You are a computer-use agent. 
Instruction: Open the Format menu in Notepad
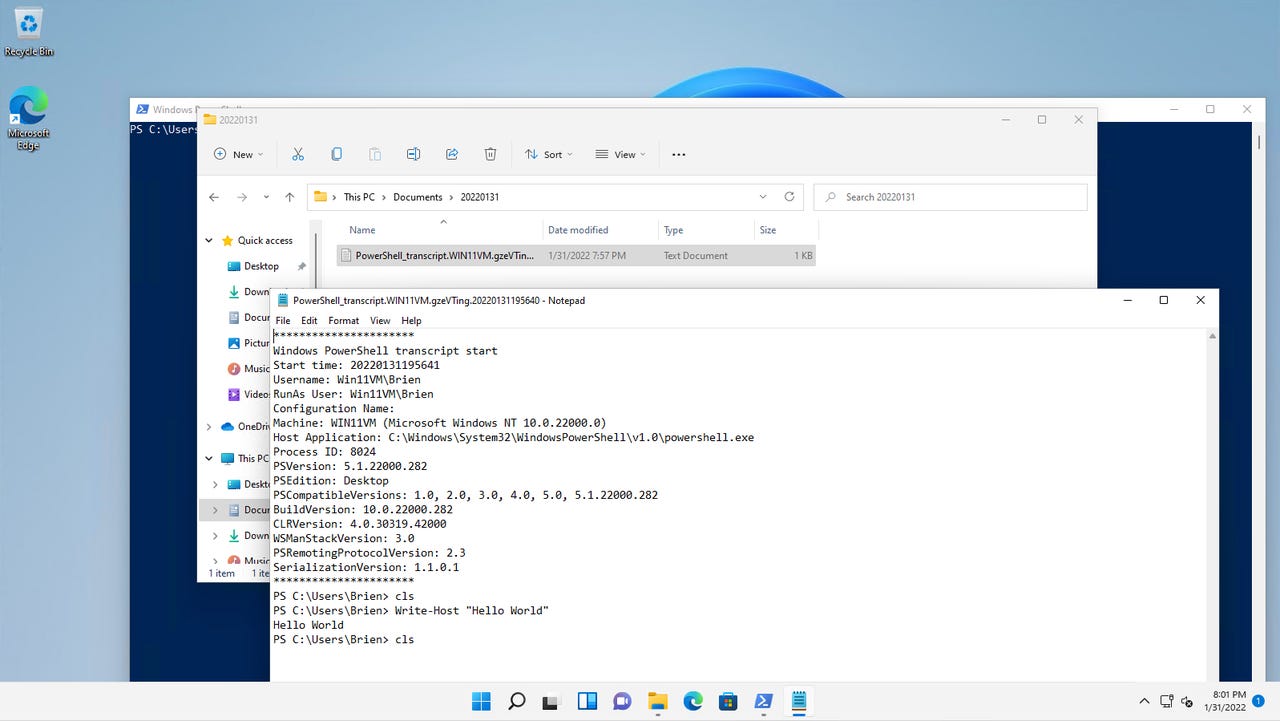(343, 320)
